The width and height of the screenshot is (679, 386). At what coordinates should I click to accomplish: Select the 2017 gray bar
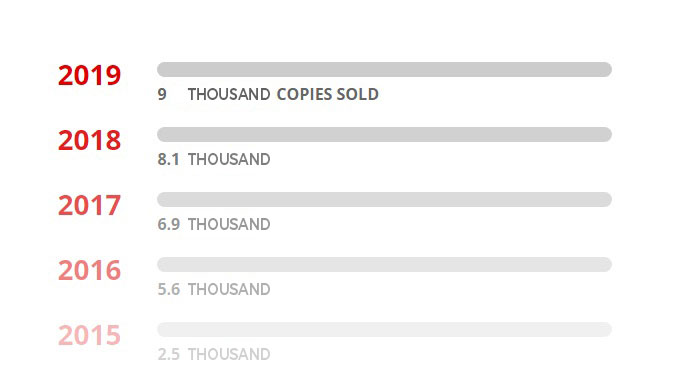pyautogui.click(x=384, y=199)
